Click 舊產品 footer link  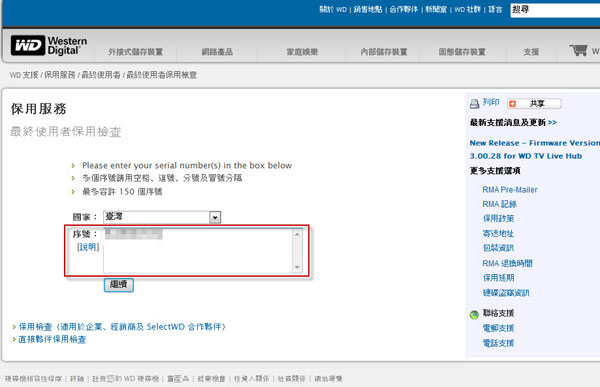tap(178, 379)
